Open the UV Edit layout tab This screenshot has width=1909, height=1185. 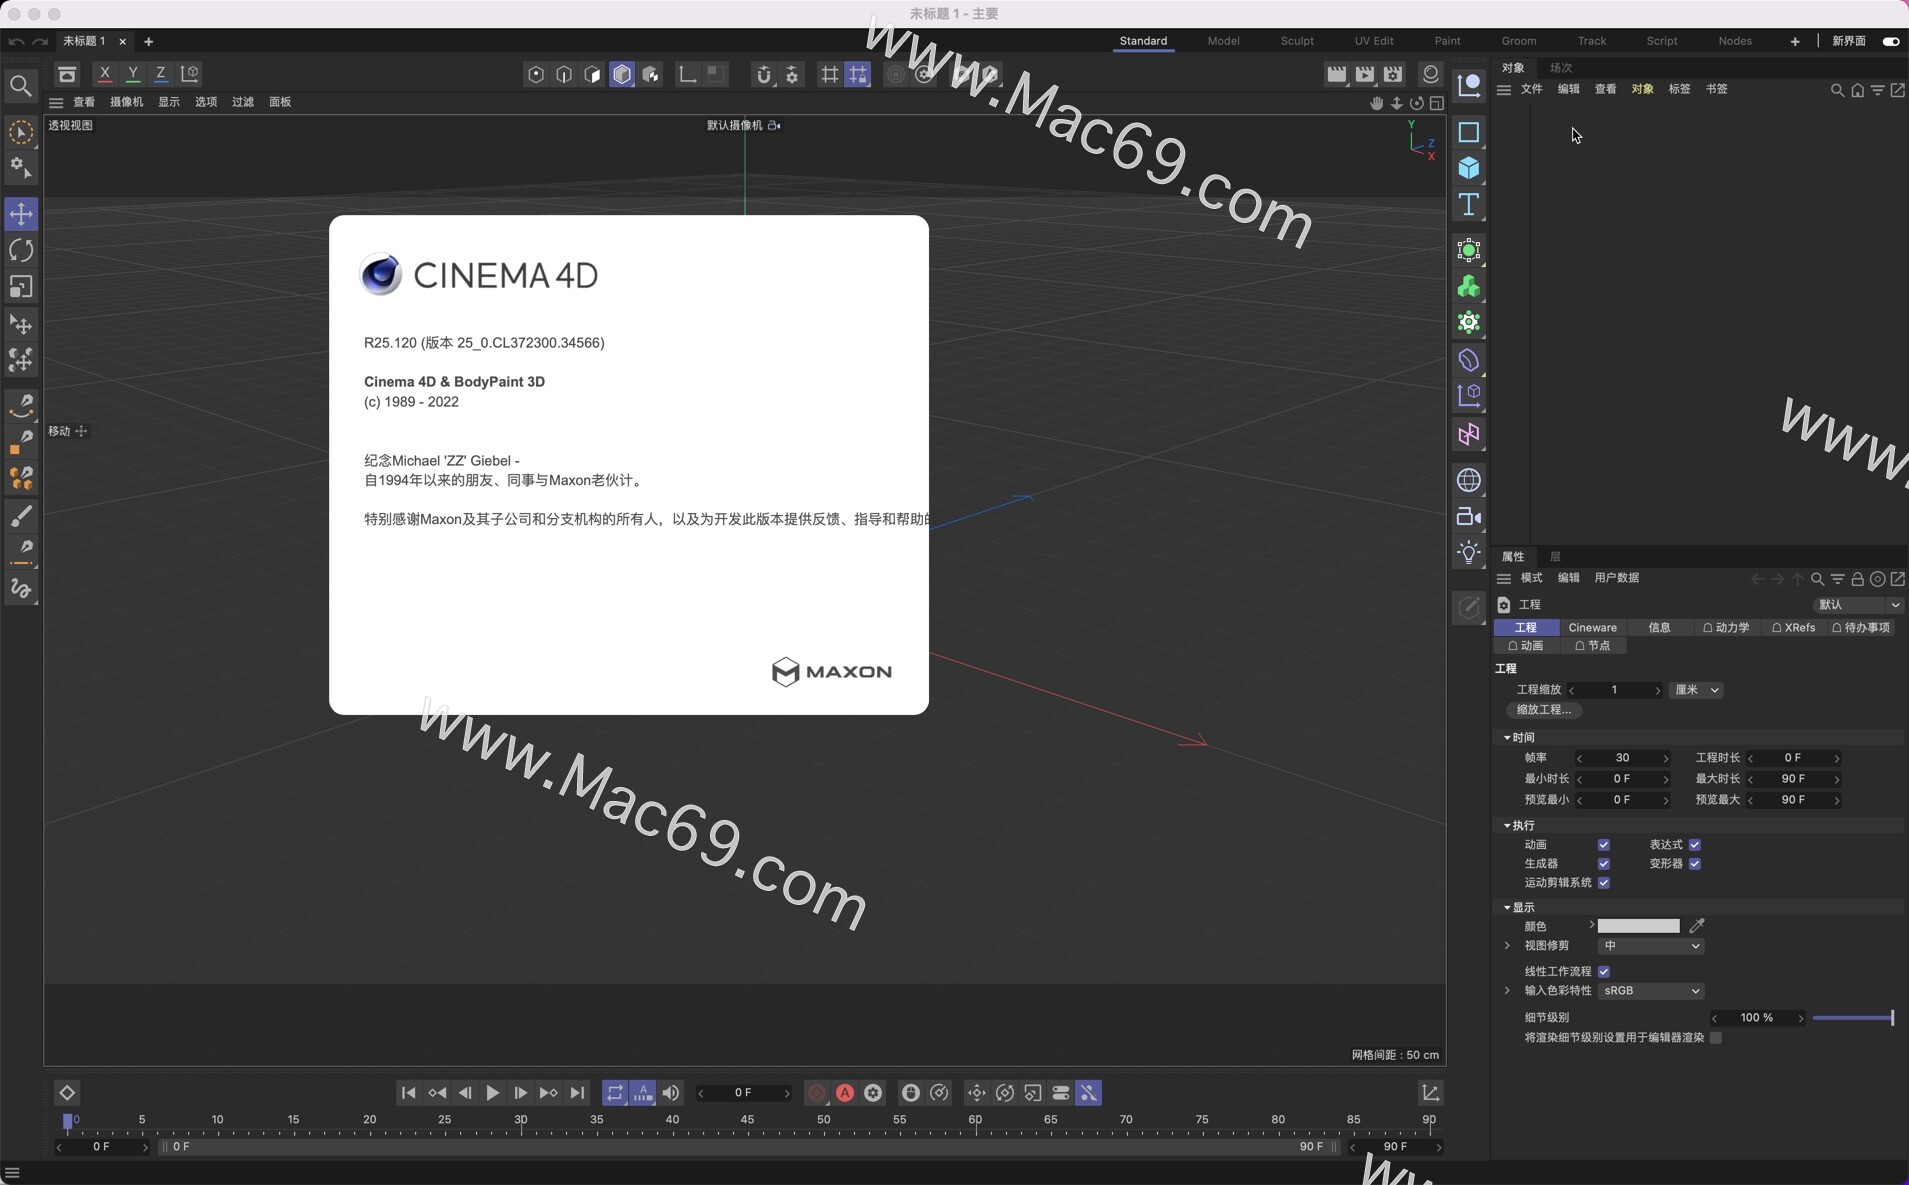[1373, 41]
